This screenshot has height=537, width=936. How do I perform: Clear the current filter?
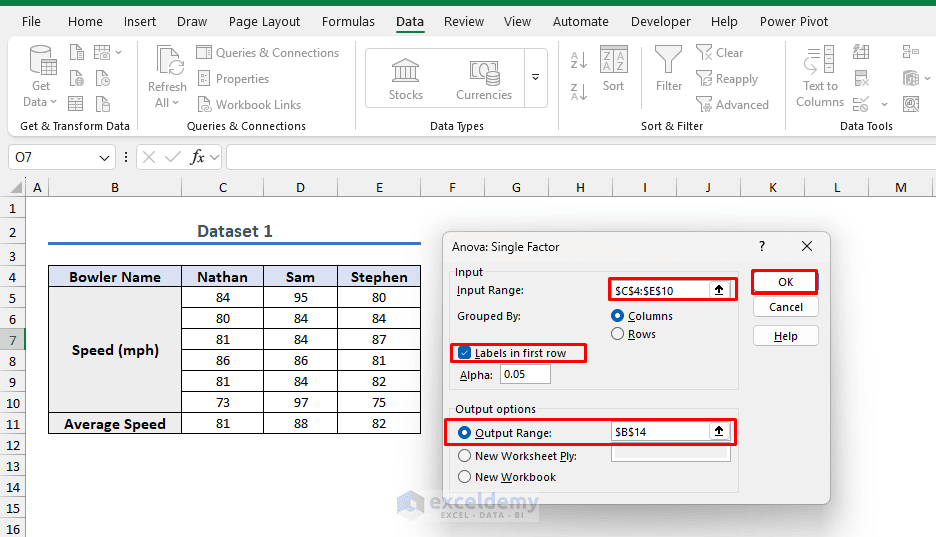click(x=720, y=53)
